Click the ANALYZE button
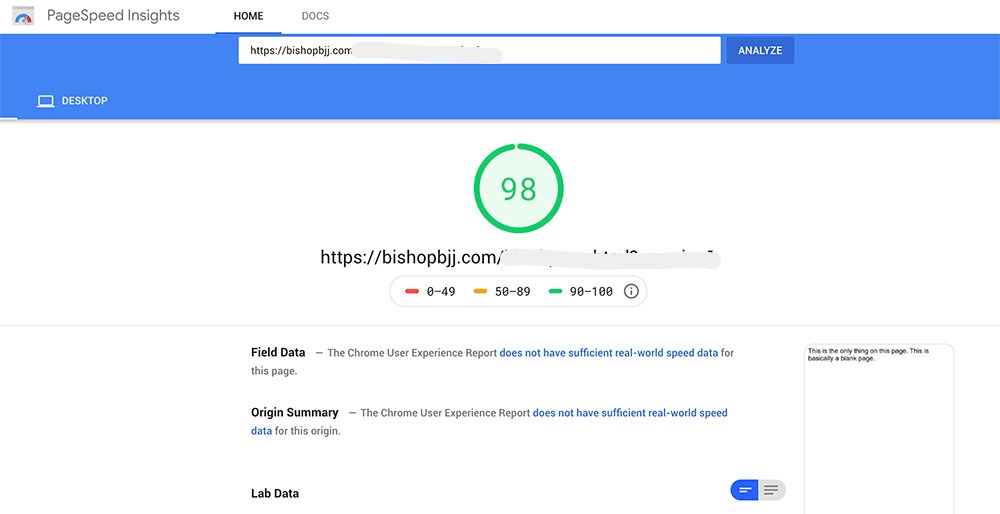 760,50
